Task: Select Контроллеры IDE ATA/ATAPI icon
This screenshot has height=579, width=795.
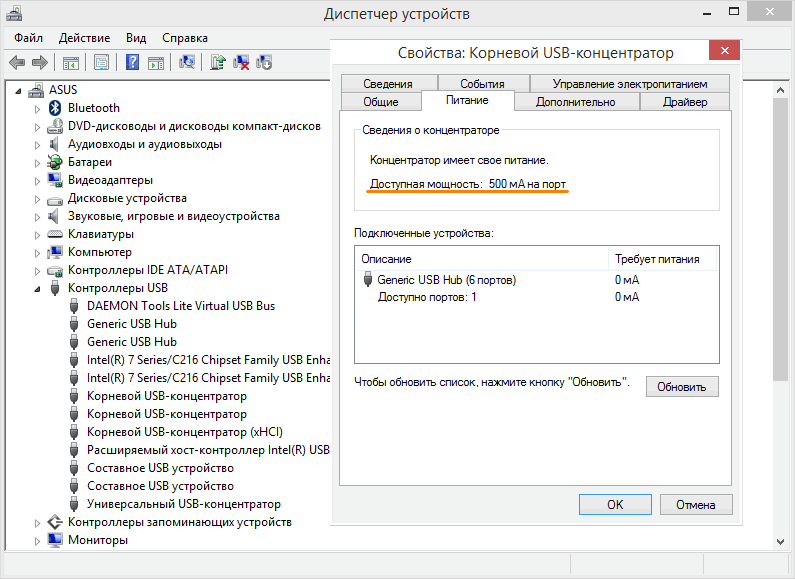Action: [55, 271]
